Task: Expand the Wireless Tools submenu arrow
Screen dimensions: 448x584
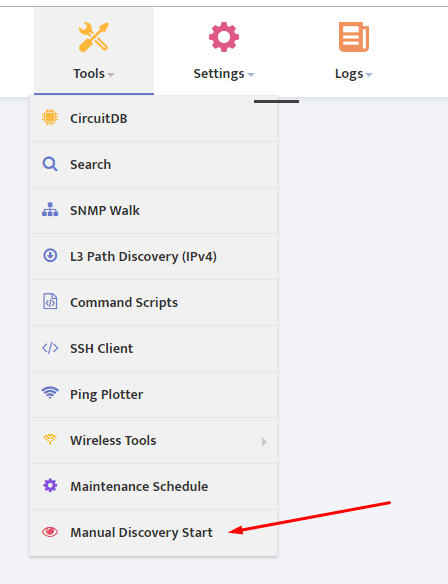Action: tap(264, 441)
